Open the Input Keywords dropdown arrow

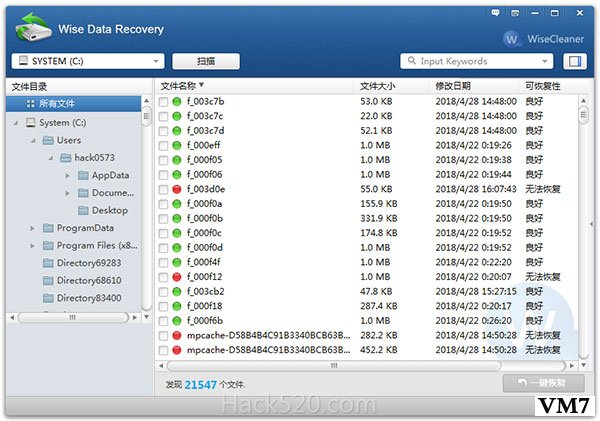(545, 61)
